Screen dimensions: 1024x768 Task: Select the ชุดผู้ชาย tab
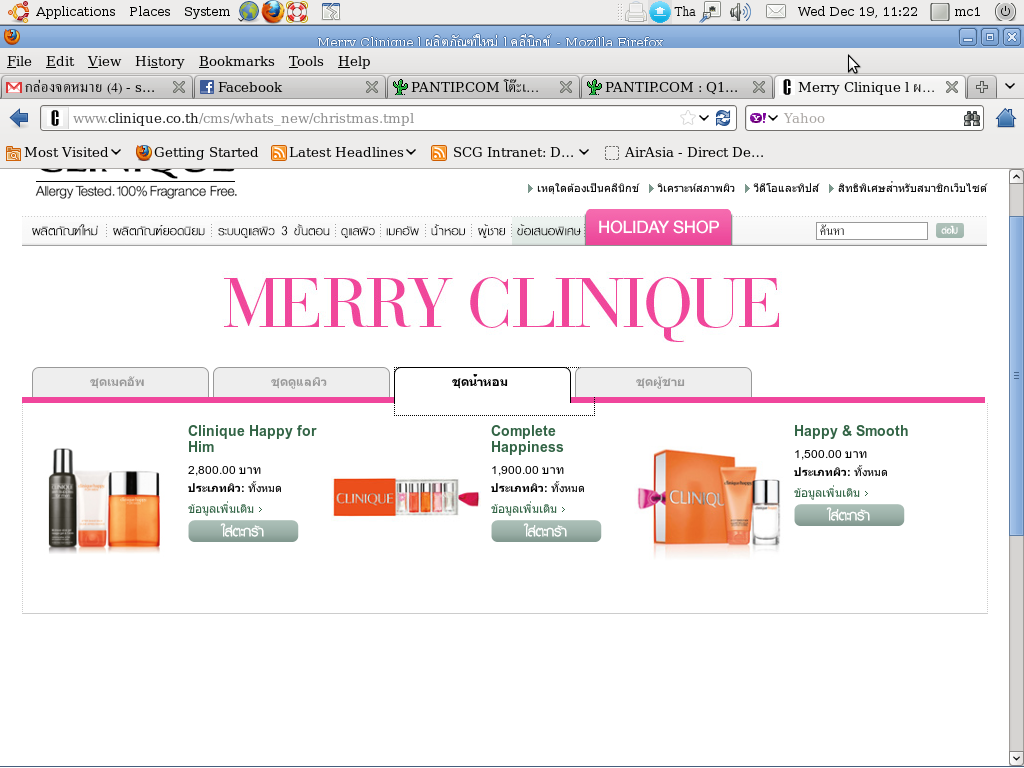tap(663, 382)
